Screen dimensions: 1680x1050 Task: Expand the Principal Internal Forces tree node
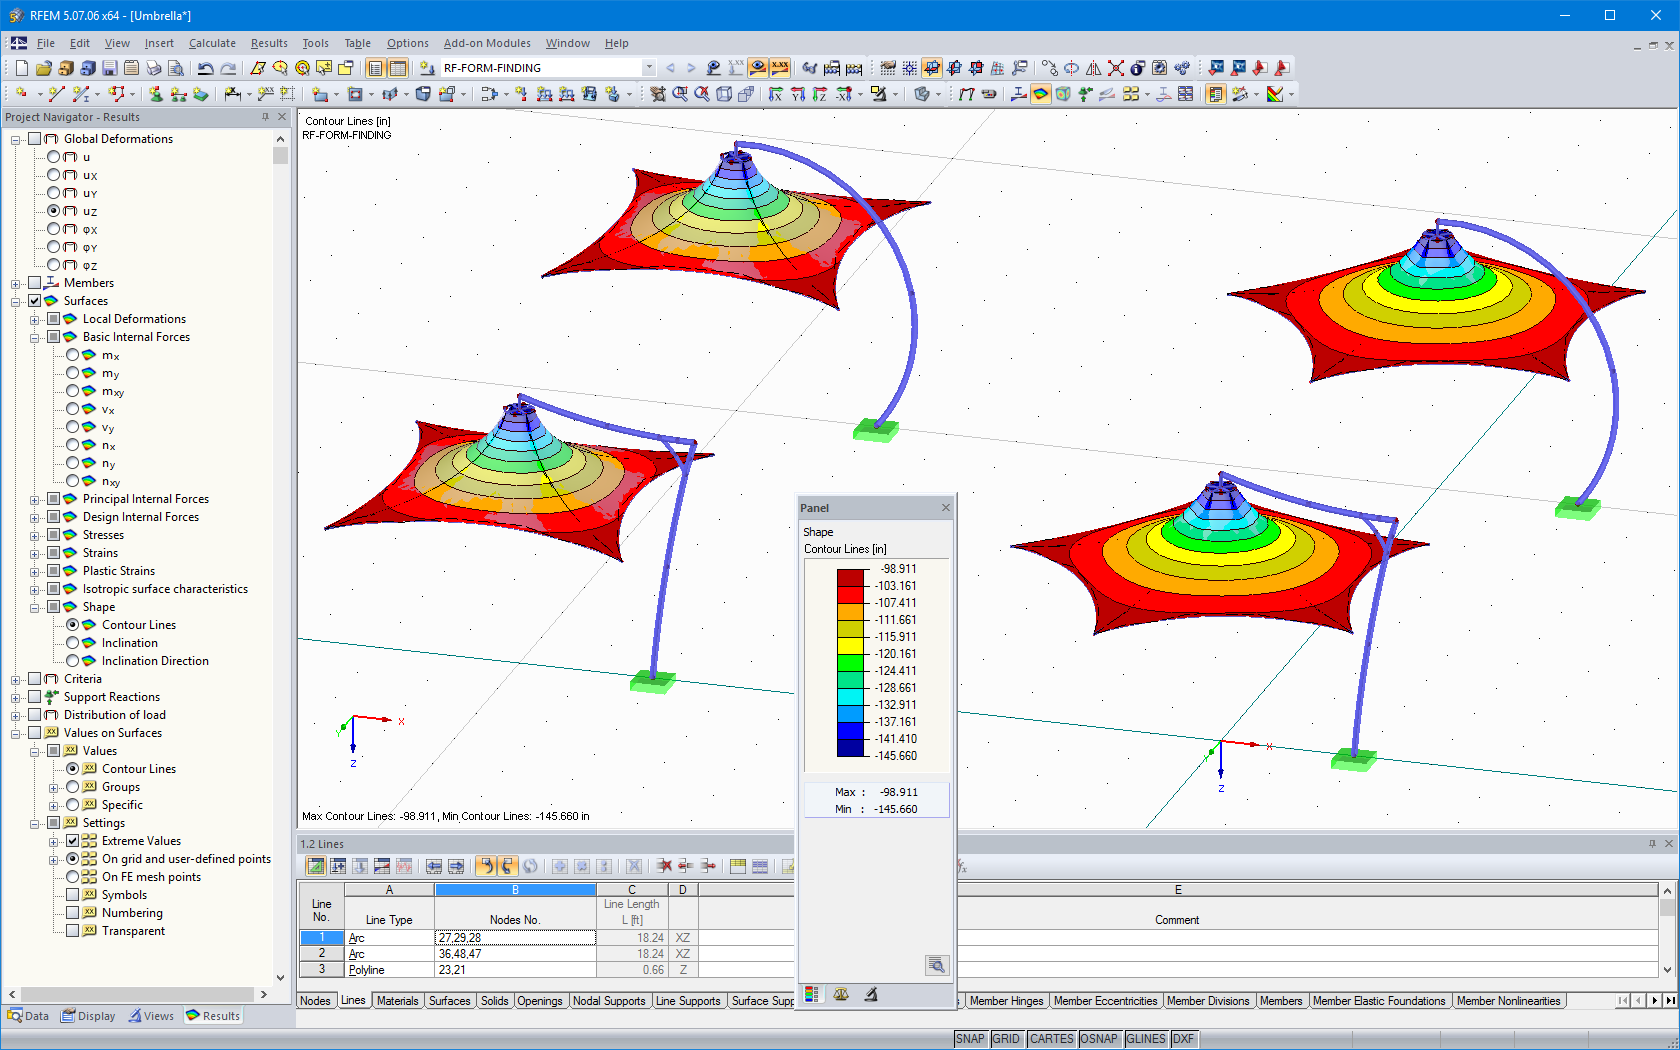(x=35, y=499)
